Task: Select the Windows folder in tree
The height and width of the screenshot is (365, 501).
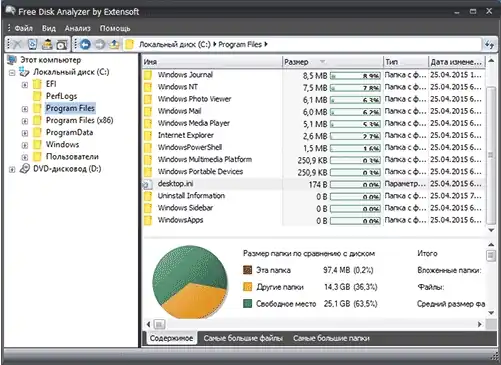Action: point(62,144)
